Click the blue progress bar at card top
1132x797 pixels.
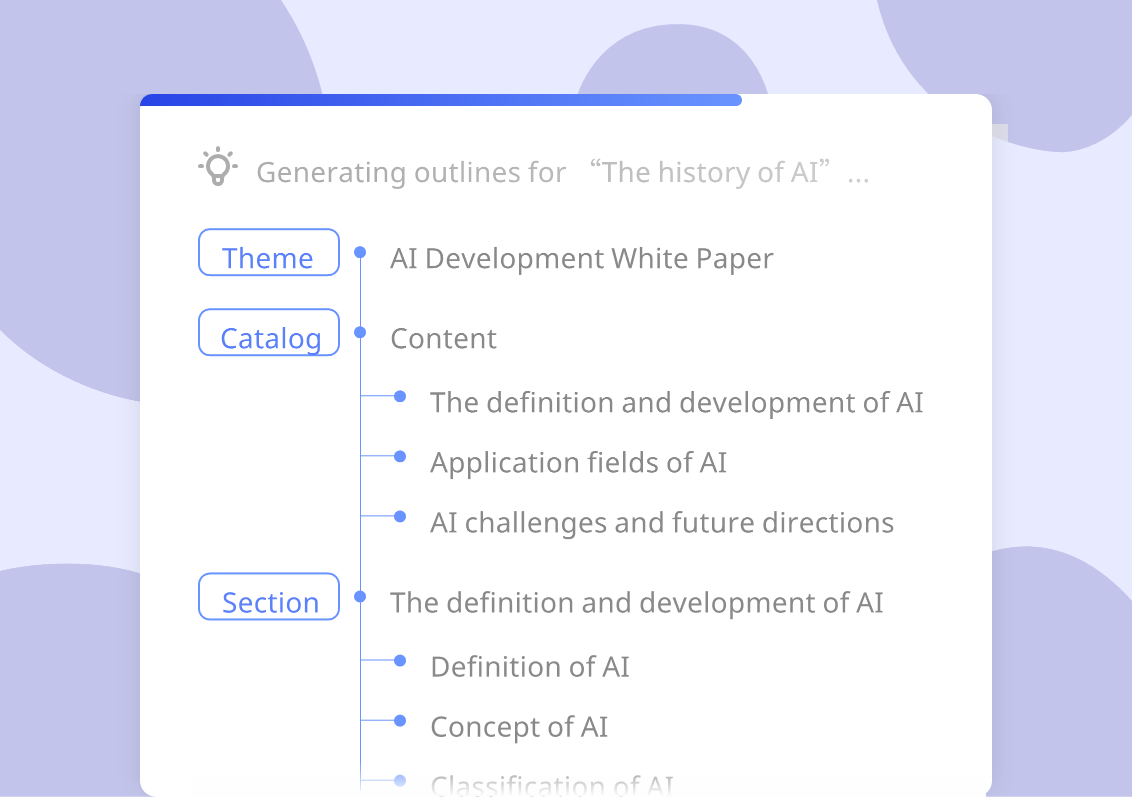pos(441,100)
